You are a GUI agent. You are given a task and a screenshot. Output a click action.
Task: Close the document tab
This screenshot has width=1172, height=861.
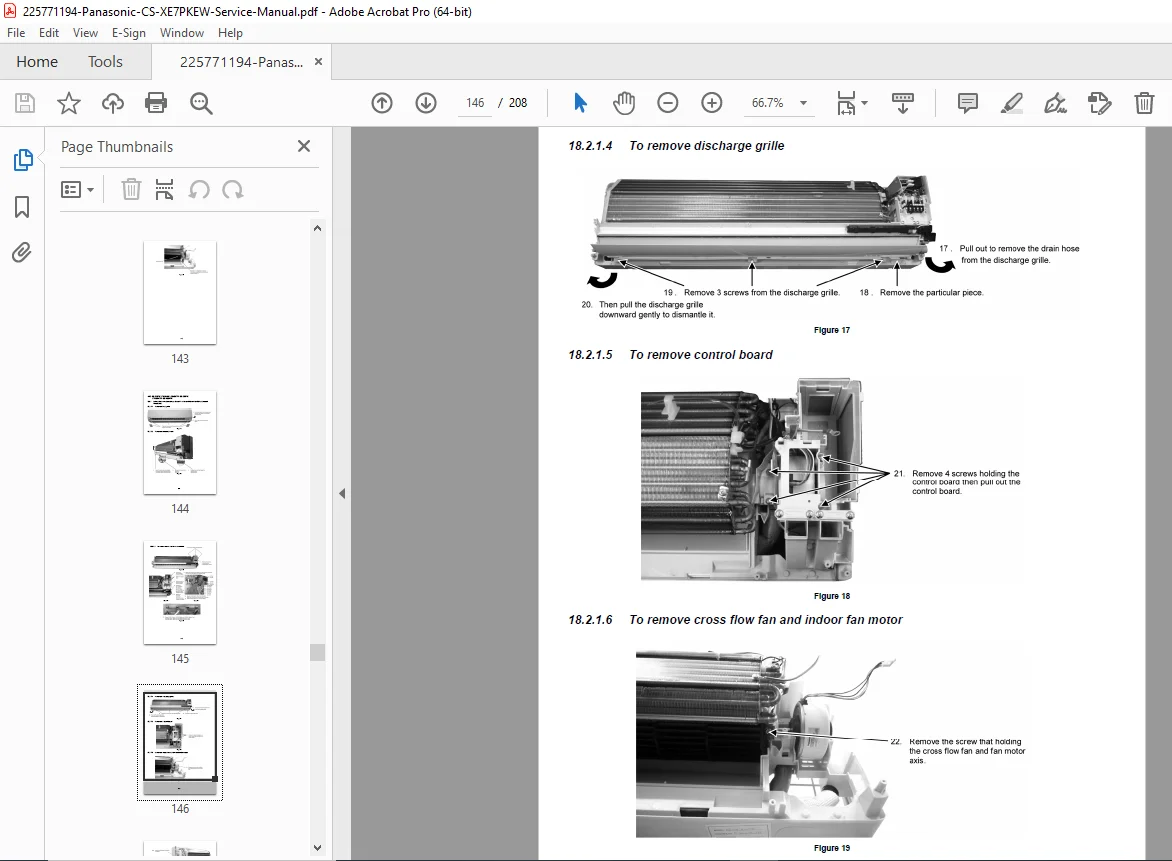coord(318,62)
